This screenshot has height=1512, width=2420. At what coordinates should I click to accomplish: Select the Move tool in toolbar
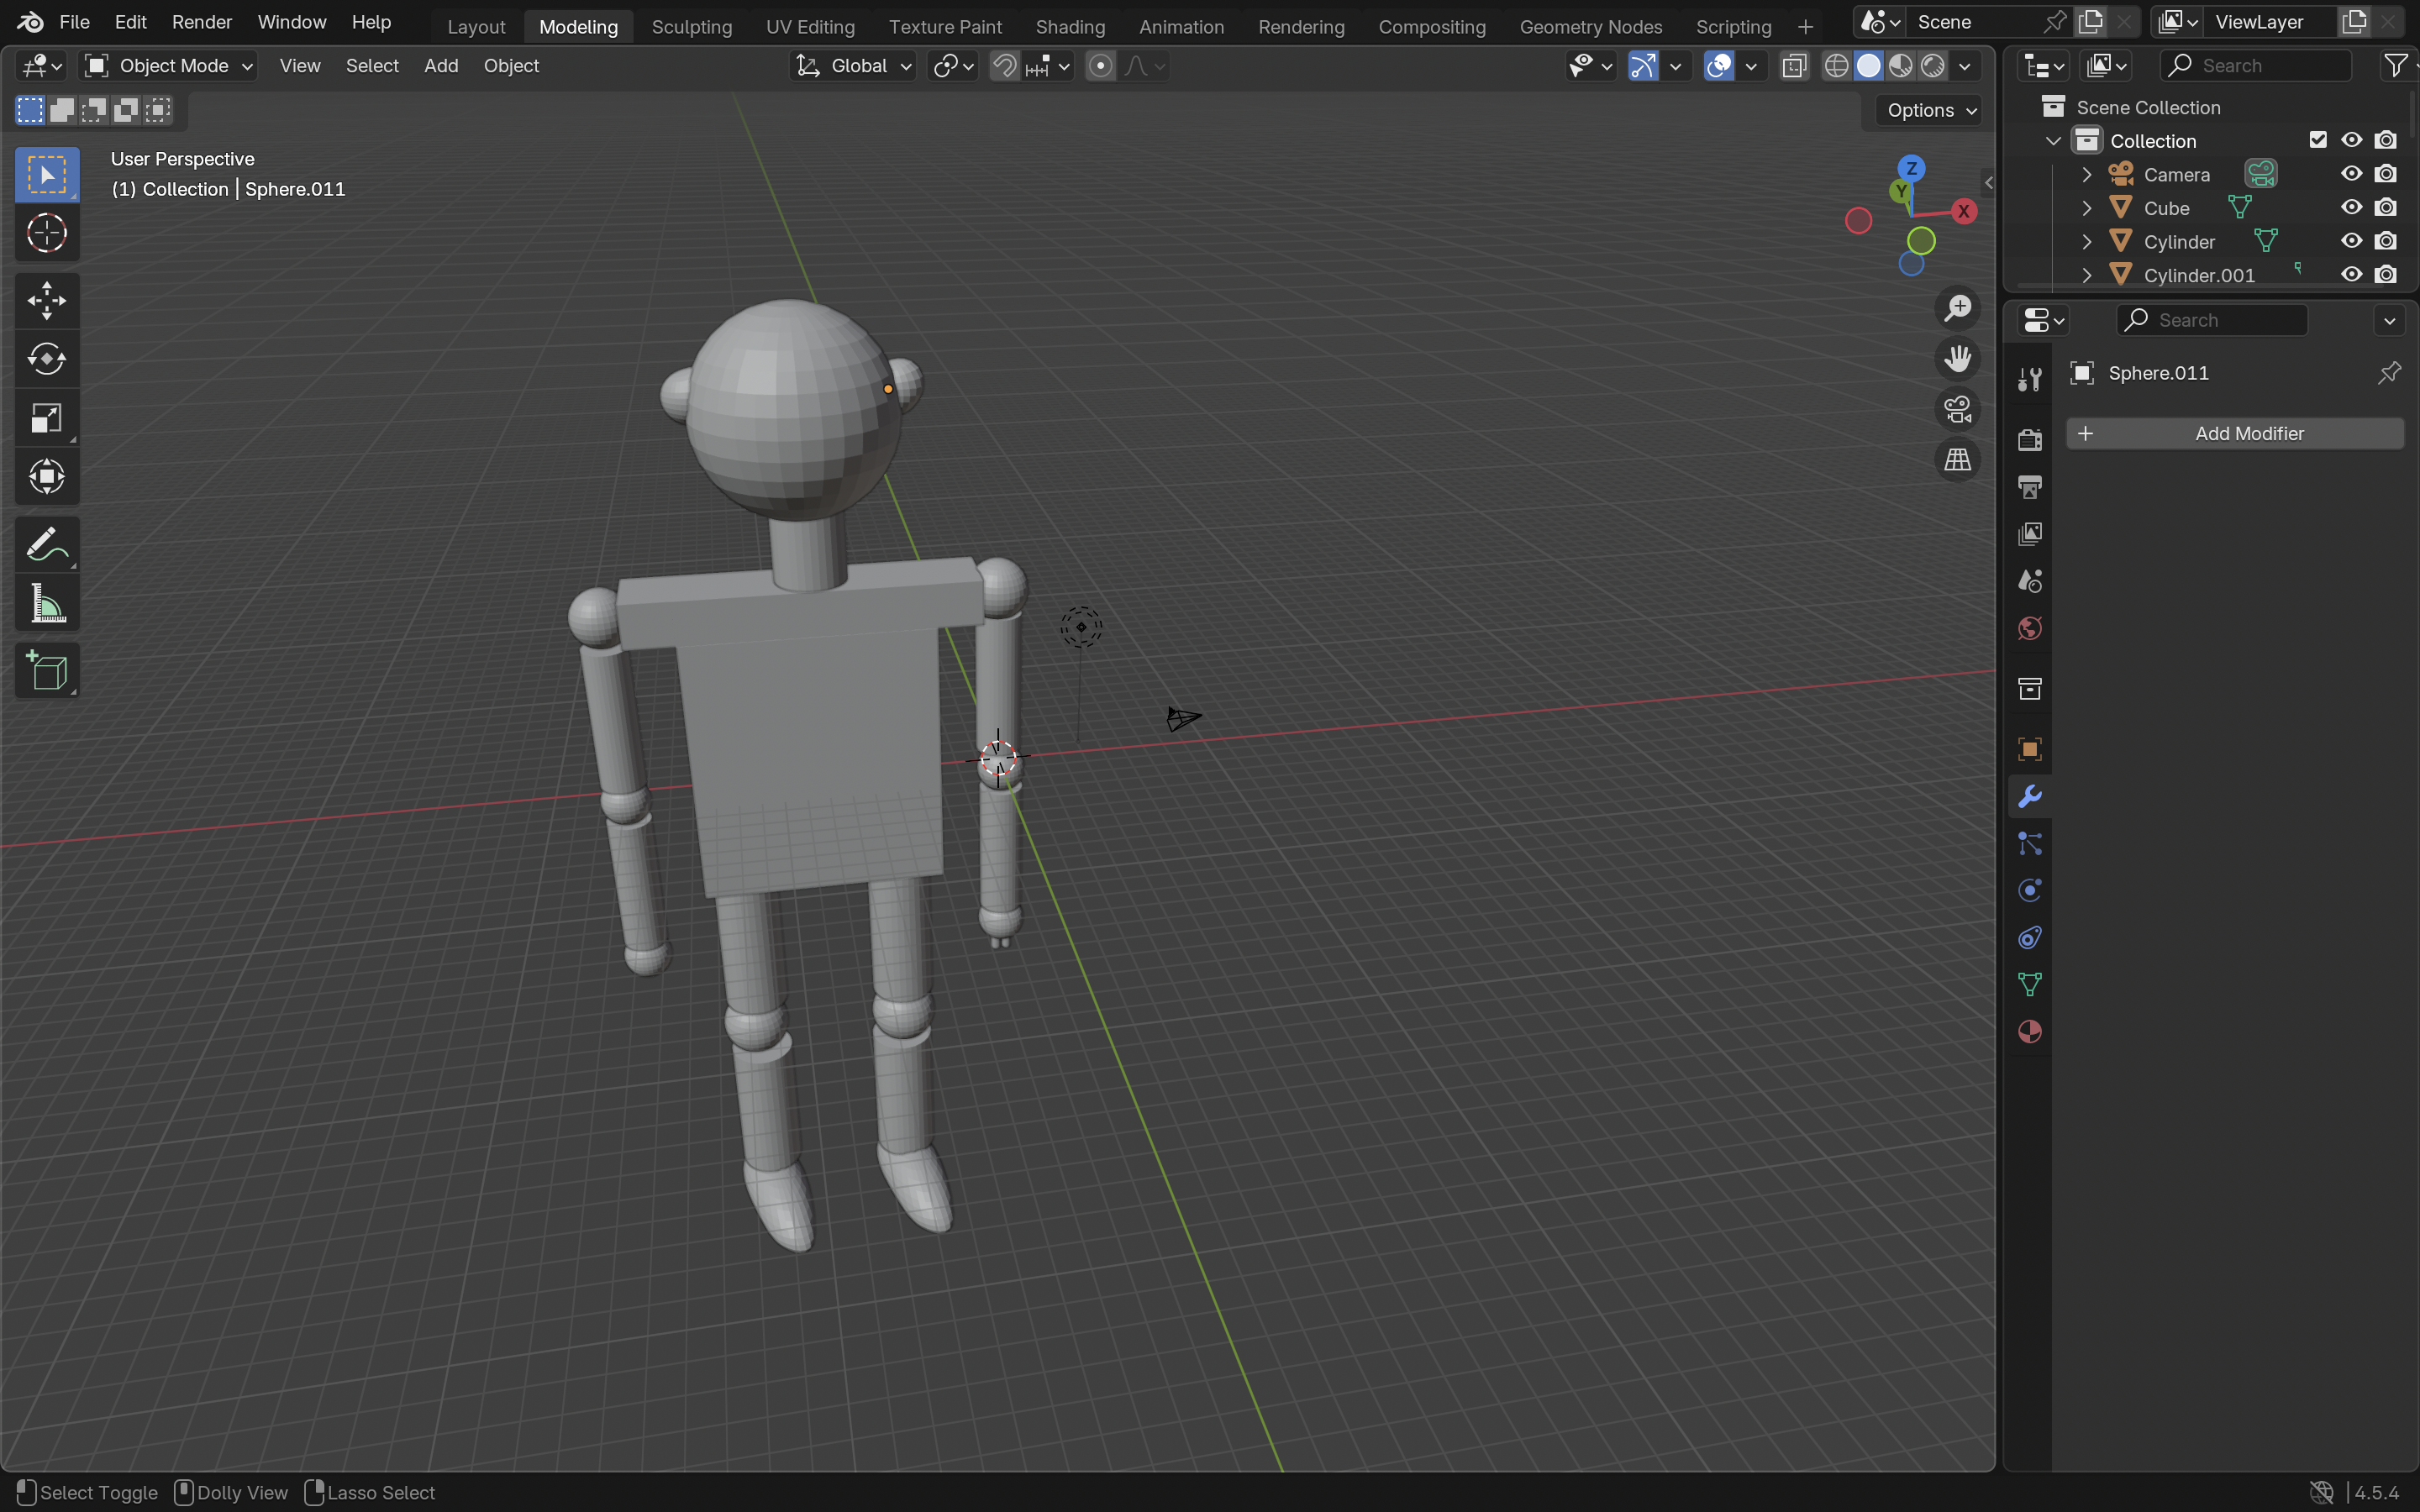46,300
